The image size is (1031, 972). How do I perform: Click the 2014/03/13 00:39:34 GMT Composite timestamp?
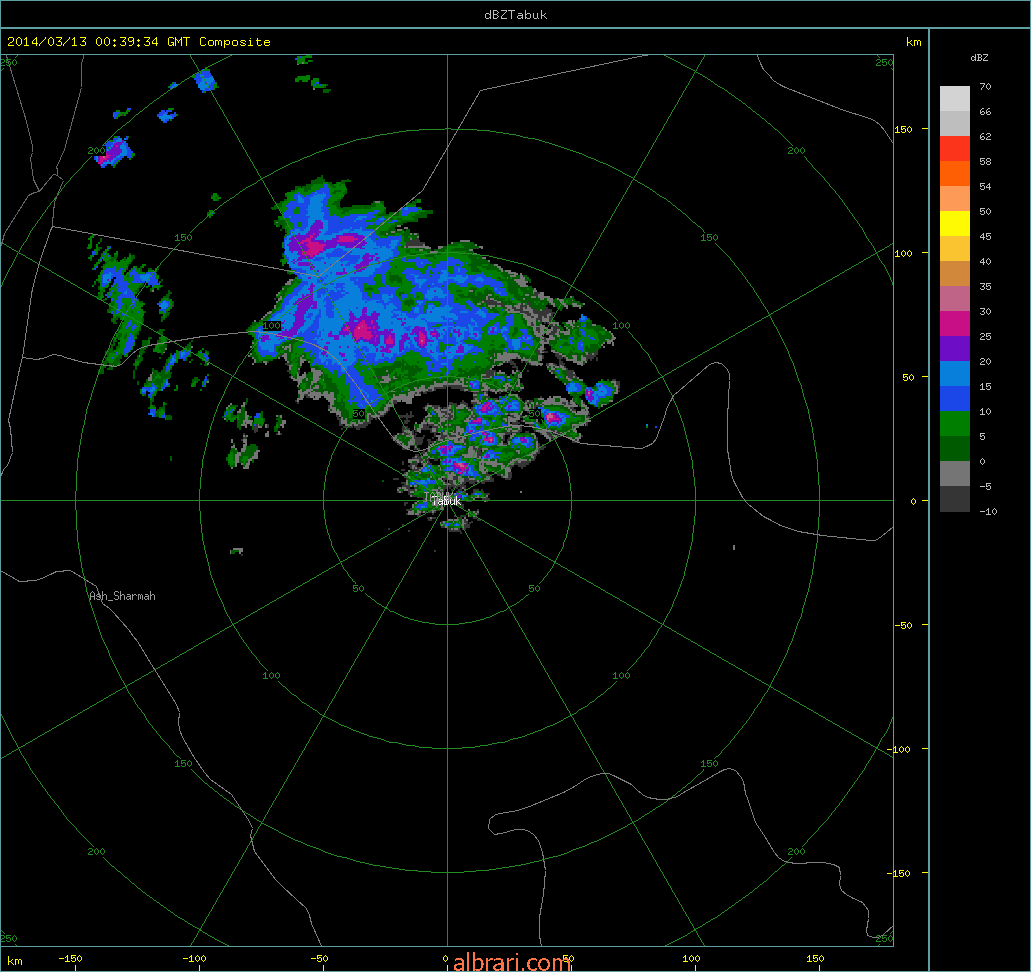139,41
